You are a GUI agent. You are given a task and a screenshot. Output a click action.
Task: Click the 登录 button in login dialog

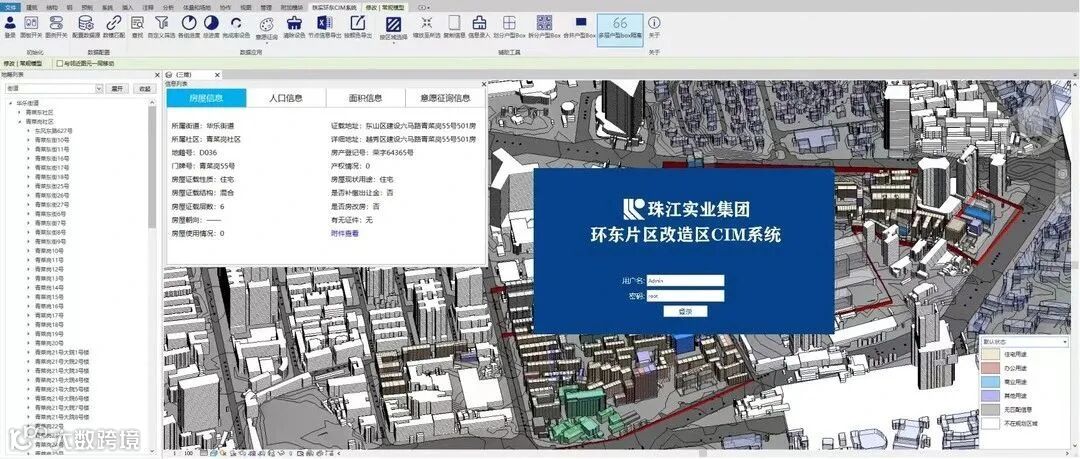coord(685,312)
